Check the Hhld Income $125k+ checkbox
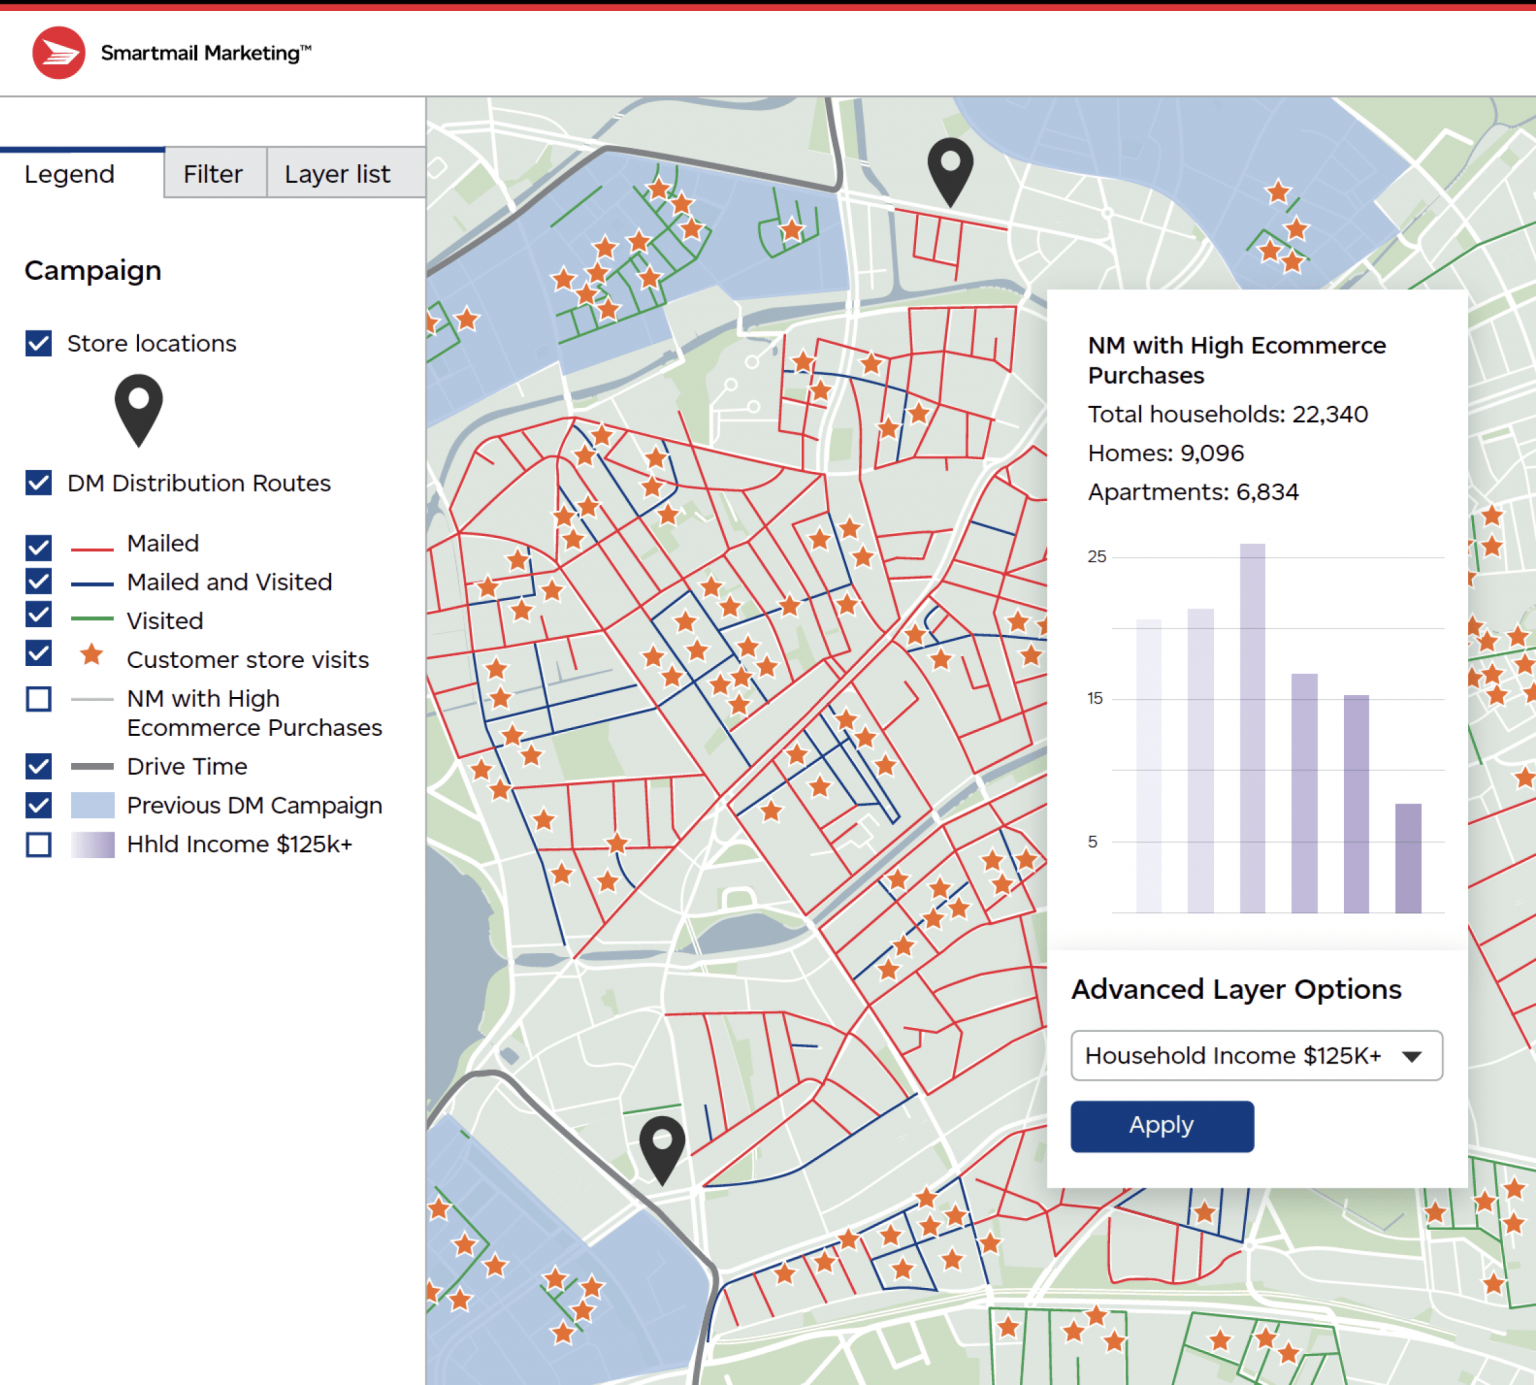This screenshot has width=1536, height=1385. [x=37, y=845]
